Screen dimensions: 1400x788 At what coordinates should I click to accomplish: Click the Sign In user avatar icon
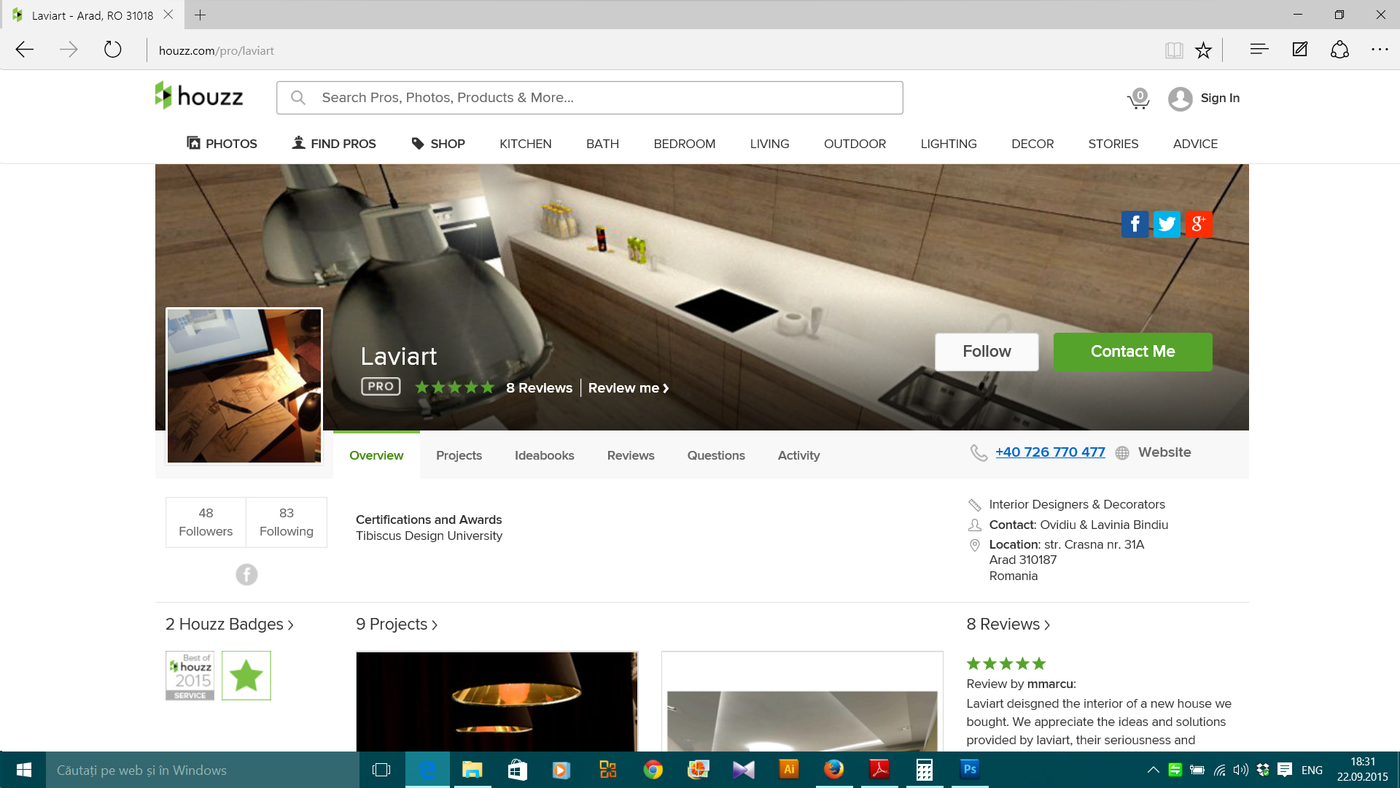pyautogui.click(x=1180, y=98)
